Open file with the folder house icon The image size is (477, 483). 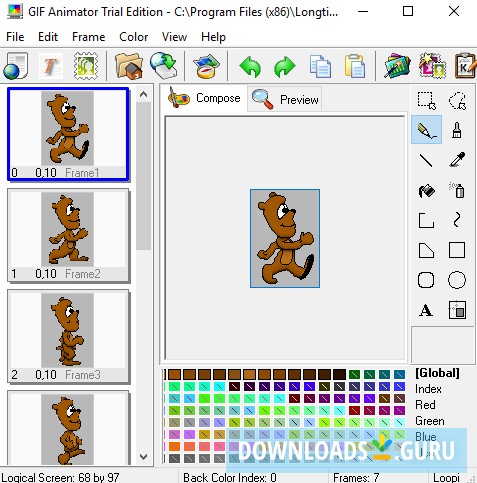[x=129, y=66]
